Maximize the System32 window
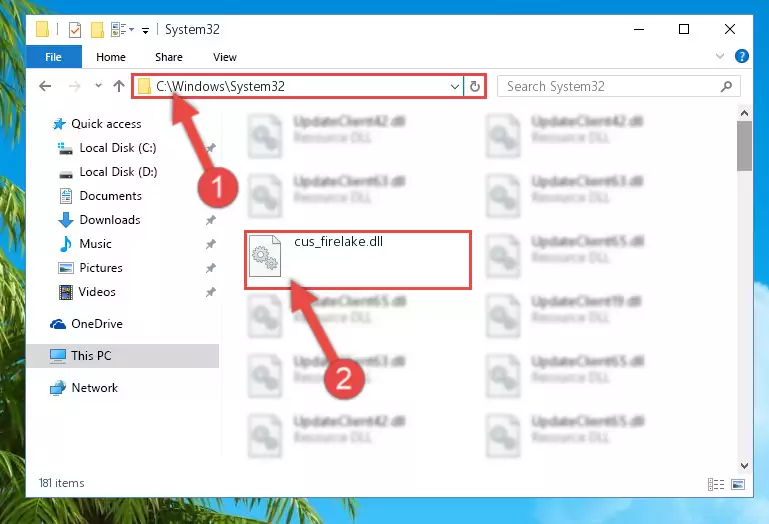 coord(684,29)
